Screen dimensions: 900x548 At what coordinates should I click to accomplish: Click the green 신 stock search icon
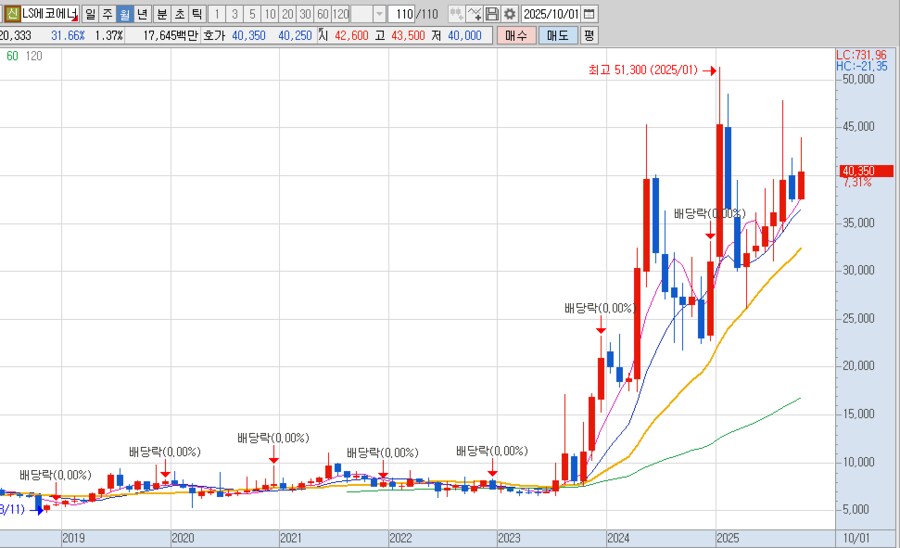[11, 14]
